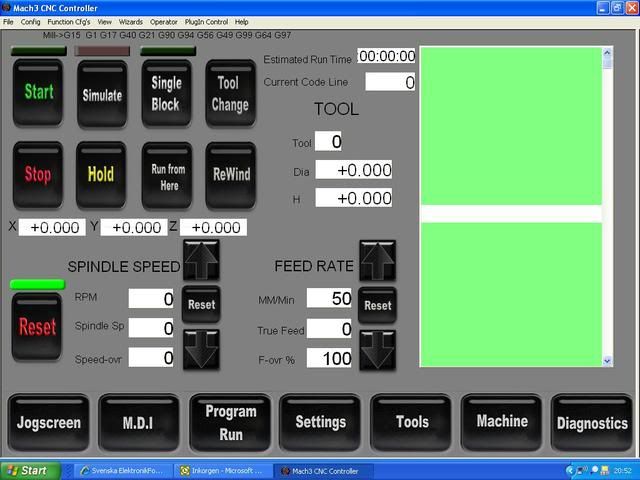Increase spindle speed with up arrow
The width and height of the screenshot is (640, 480).
201,260
